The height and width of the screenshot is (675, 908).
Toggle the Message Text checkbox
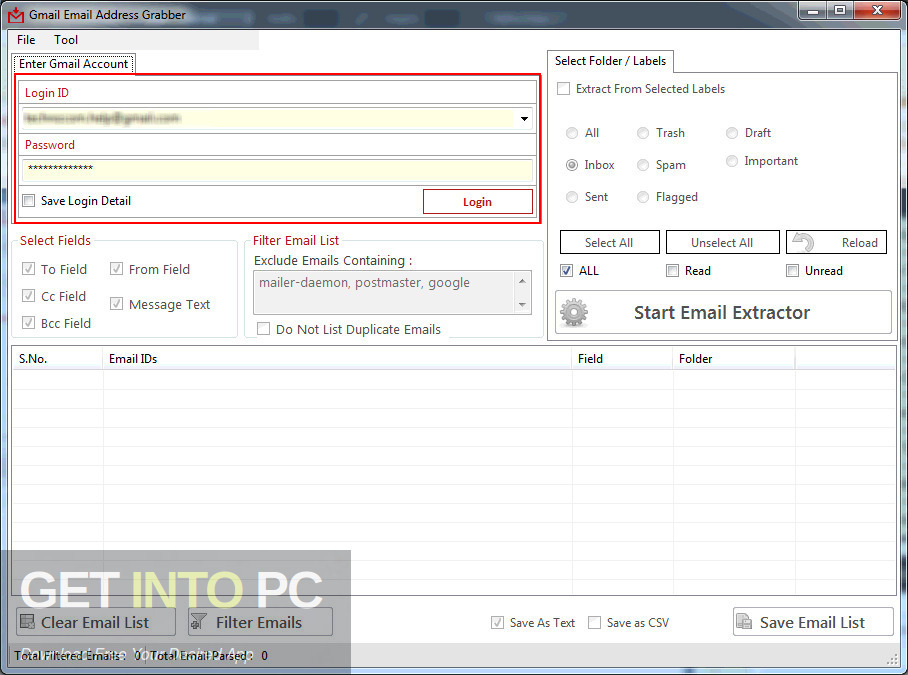pyautogui.click(x=116, y=303)
